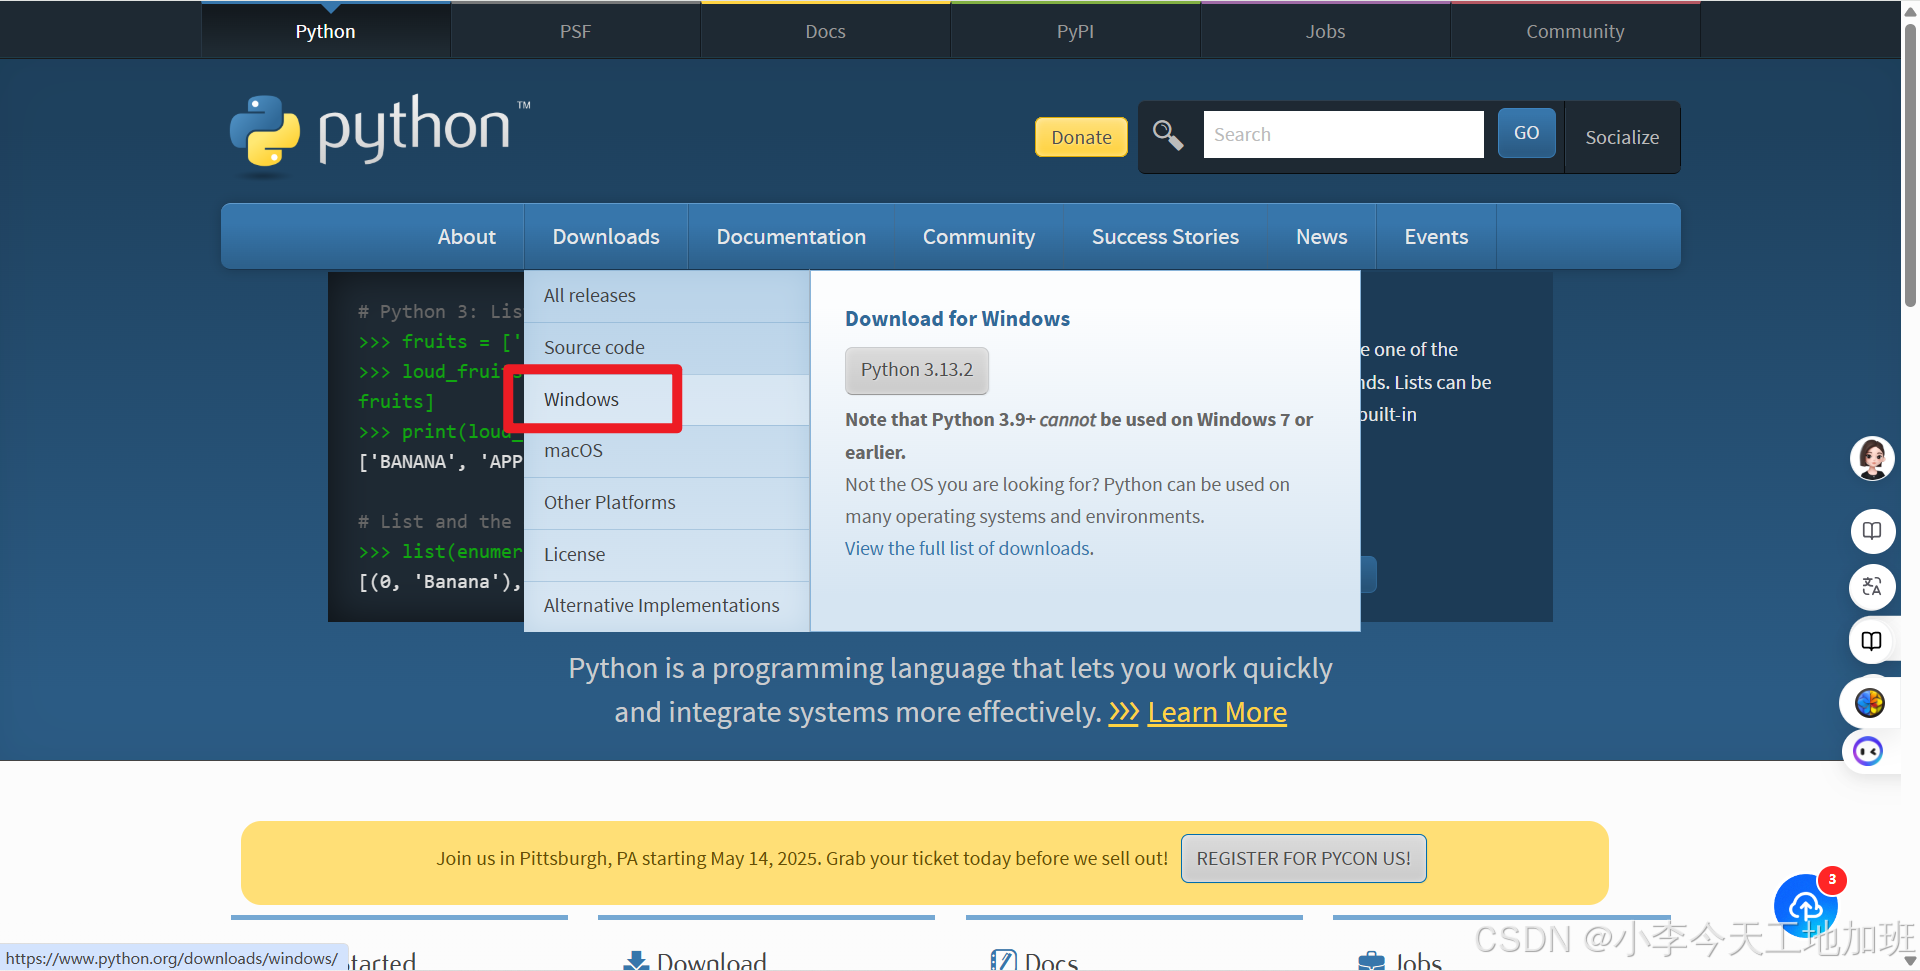Click the Donate button

(1081, 137)
